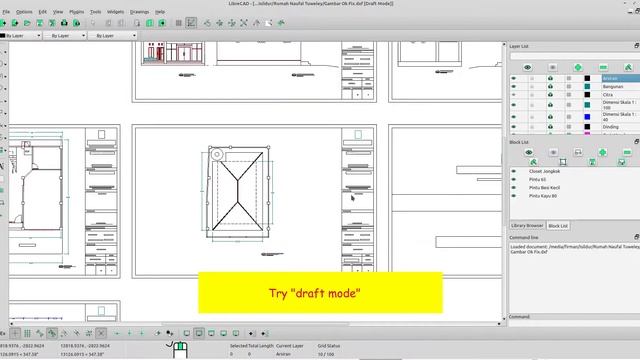Add new block with plus icon

tap(602, 152)
